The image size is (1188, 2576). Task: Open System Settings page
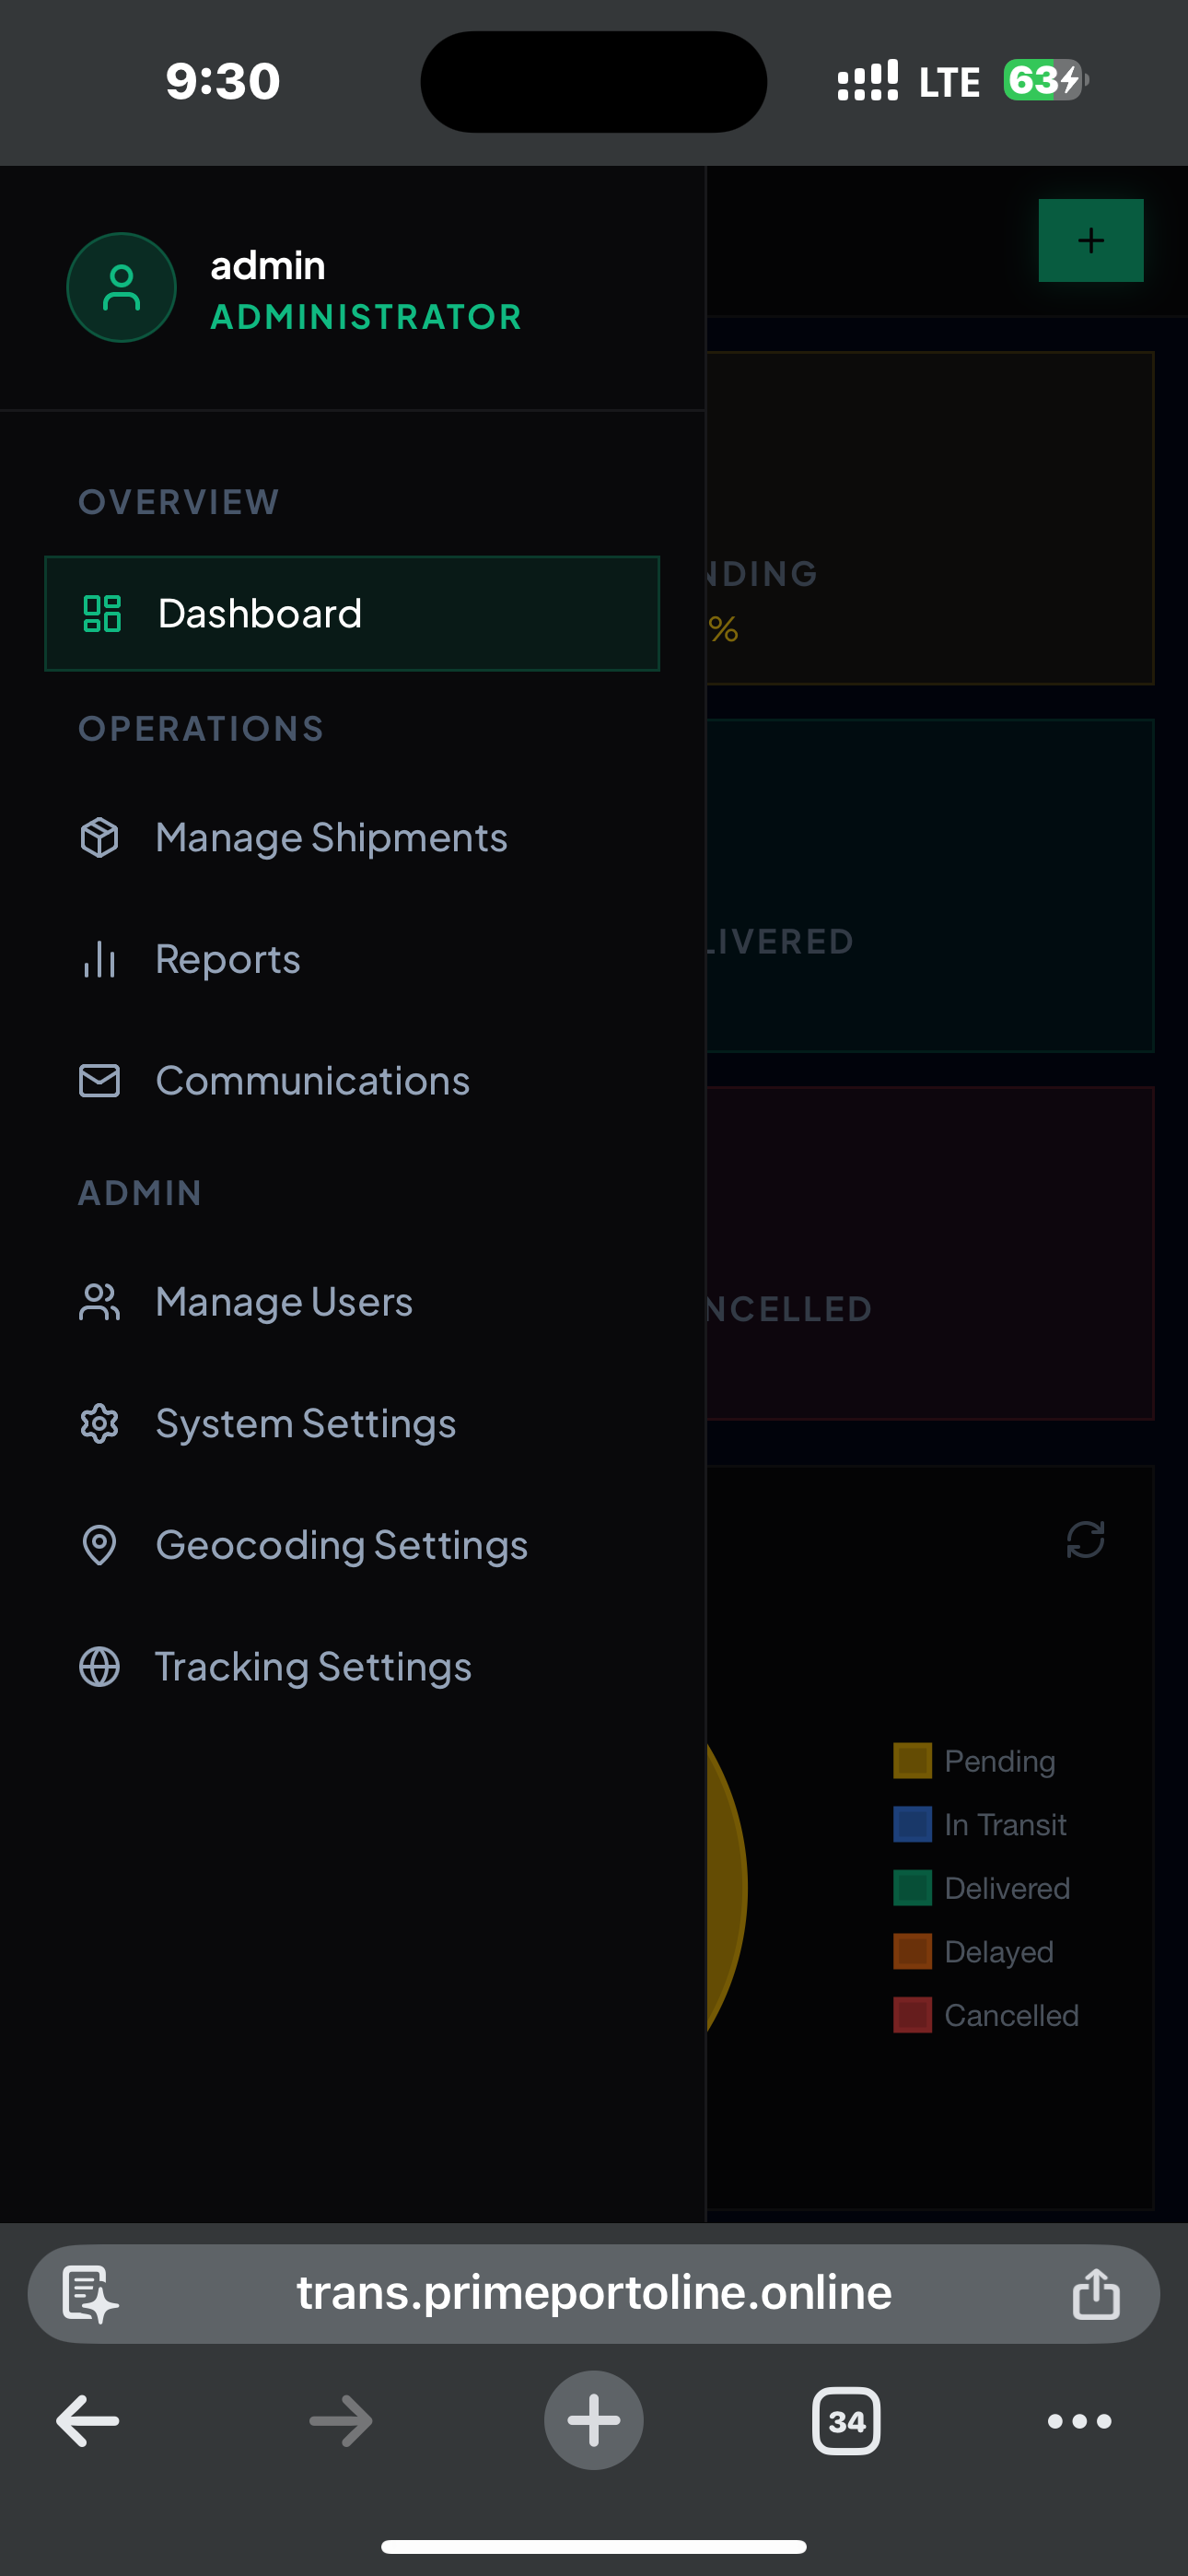click(352, 1423)
